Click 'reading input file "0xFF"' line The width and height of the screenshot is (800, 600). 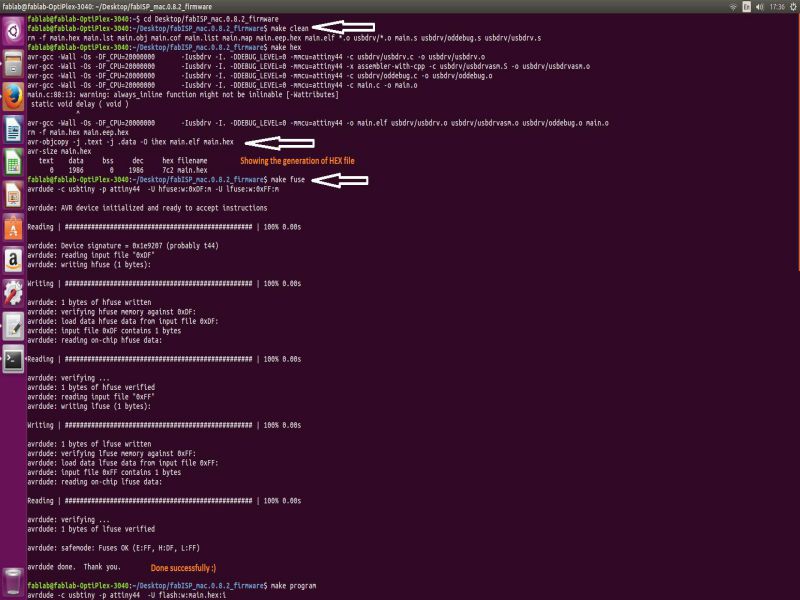(x=91, y=397)
